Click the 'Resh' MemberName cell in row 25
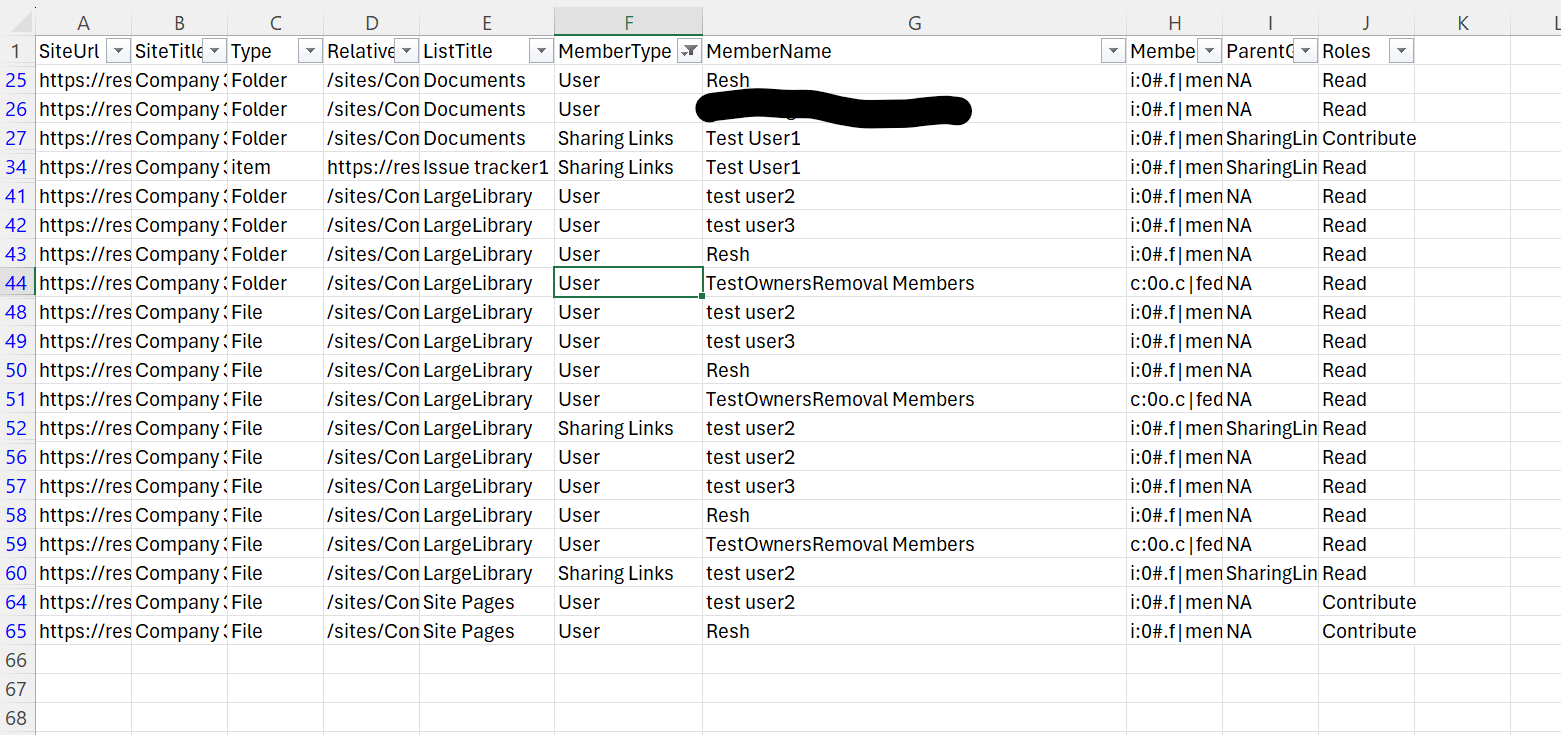1561x735 pixels. 914,80
